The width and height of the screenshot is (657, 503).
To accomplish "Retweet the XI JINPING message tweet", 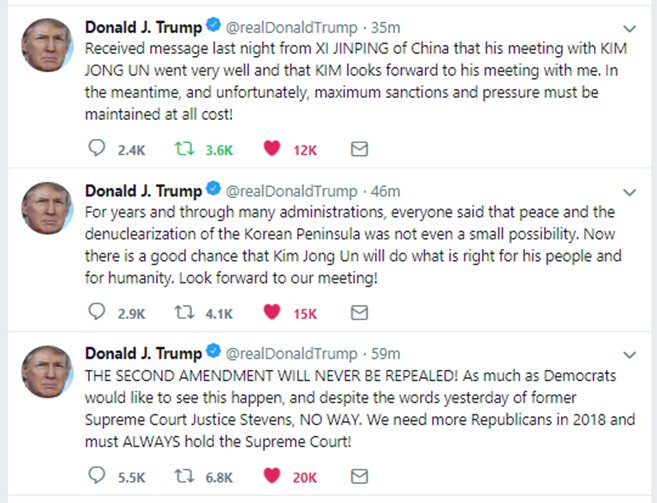I will 183,149.
